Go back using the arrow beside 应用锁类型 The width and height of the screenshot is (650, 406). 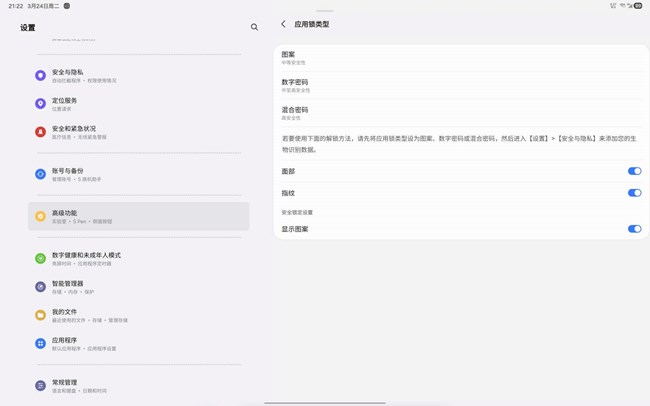pyautogui.click(x=283, y=24)
